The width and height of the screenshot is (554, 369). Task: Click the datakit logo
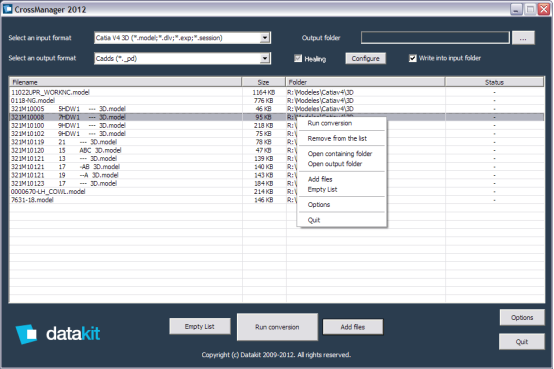pyautogui.click(x=58, y=334)
